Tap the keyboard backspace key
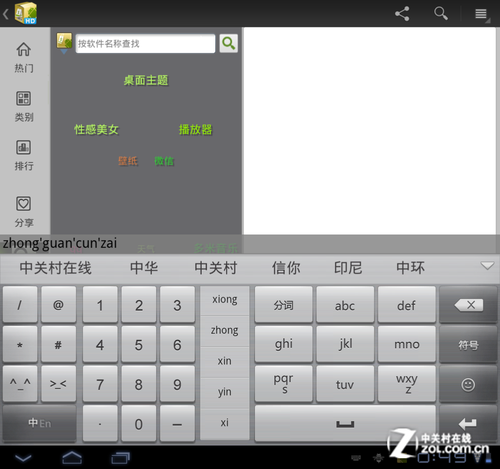The image size is (500, 469). coord(468,305)
